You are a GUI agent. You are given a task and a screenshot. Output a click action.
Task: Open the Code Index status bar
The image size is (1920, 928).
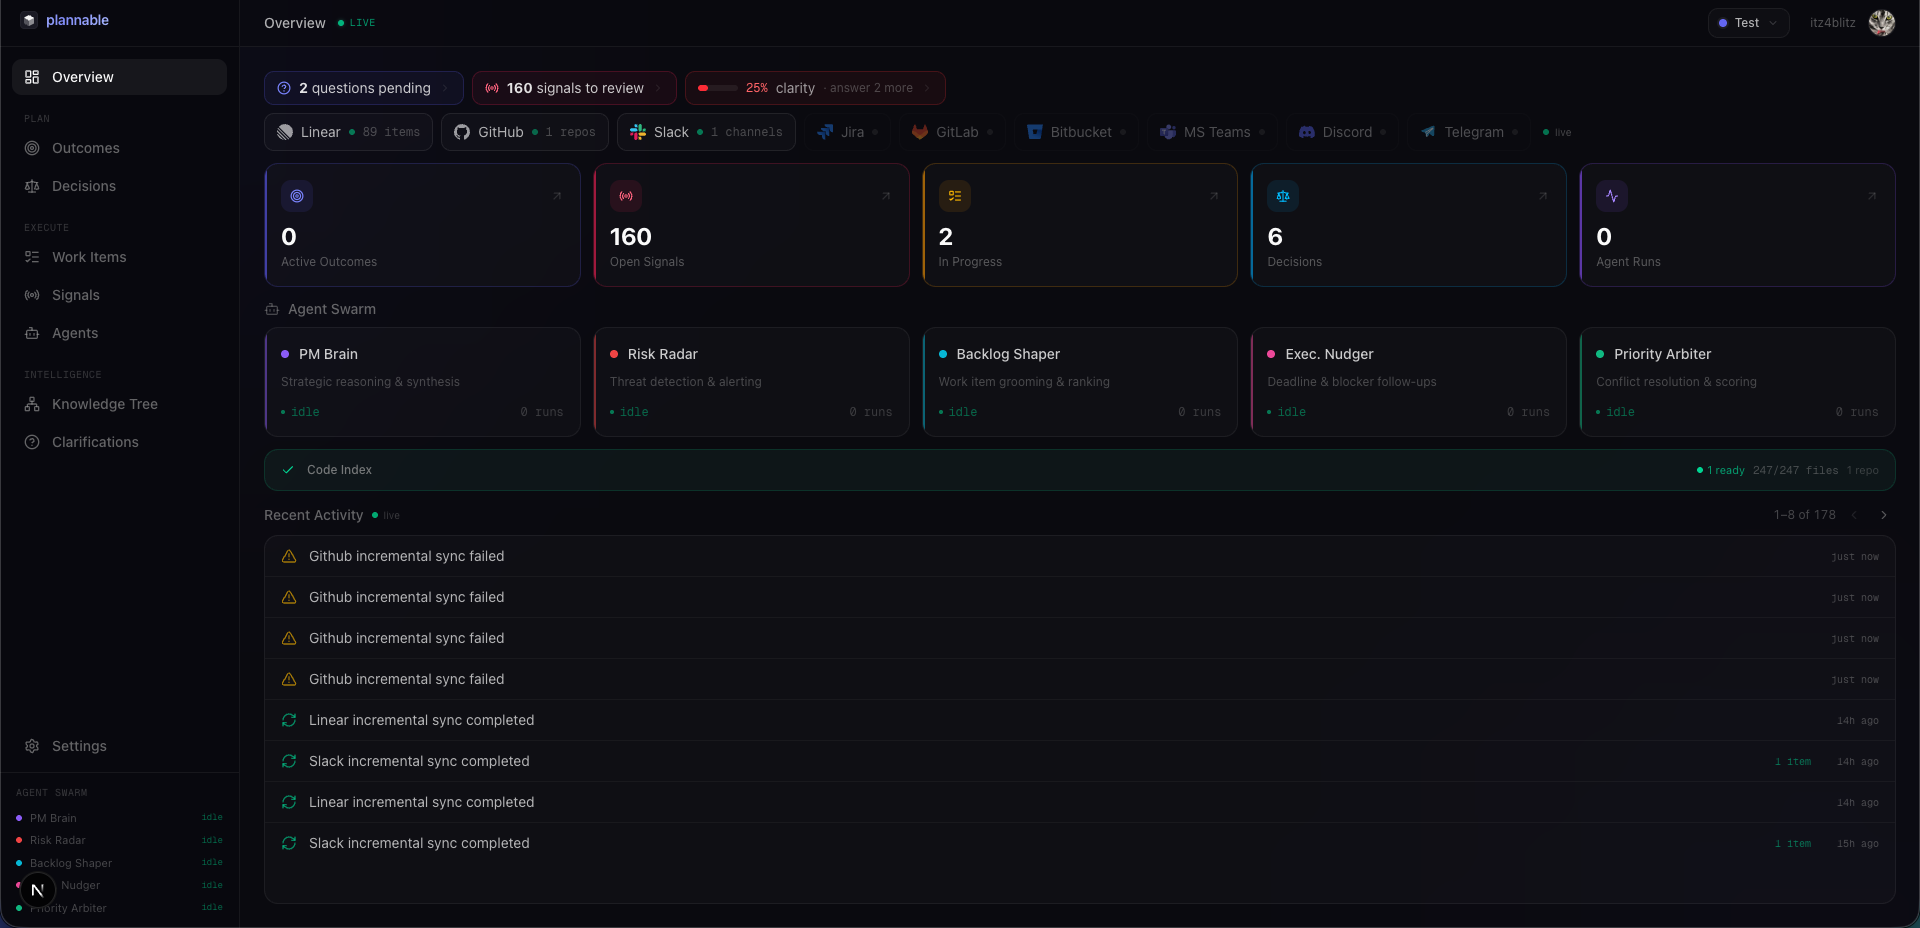pyautogui.click(x=1079, y=470)
